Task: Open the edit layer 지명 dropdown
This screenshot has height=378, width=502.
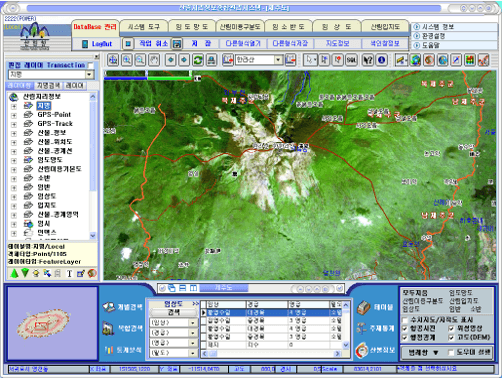Action: pyautogui.click(x=89, y=74)
